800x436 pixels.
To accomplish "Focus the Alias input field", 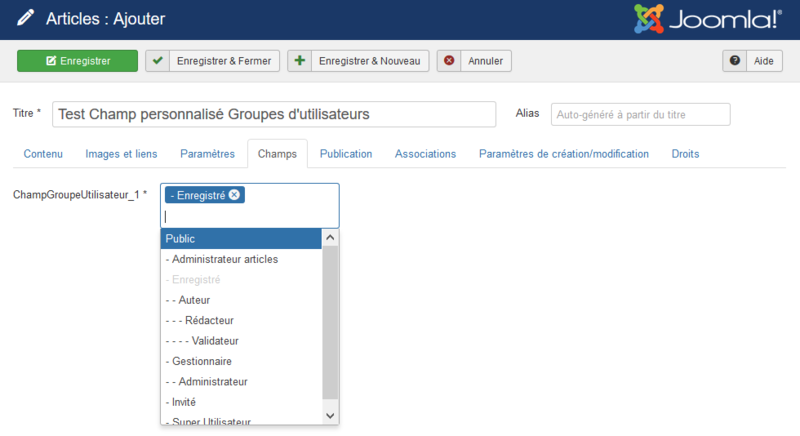I will click(x=640, y=114).
